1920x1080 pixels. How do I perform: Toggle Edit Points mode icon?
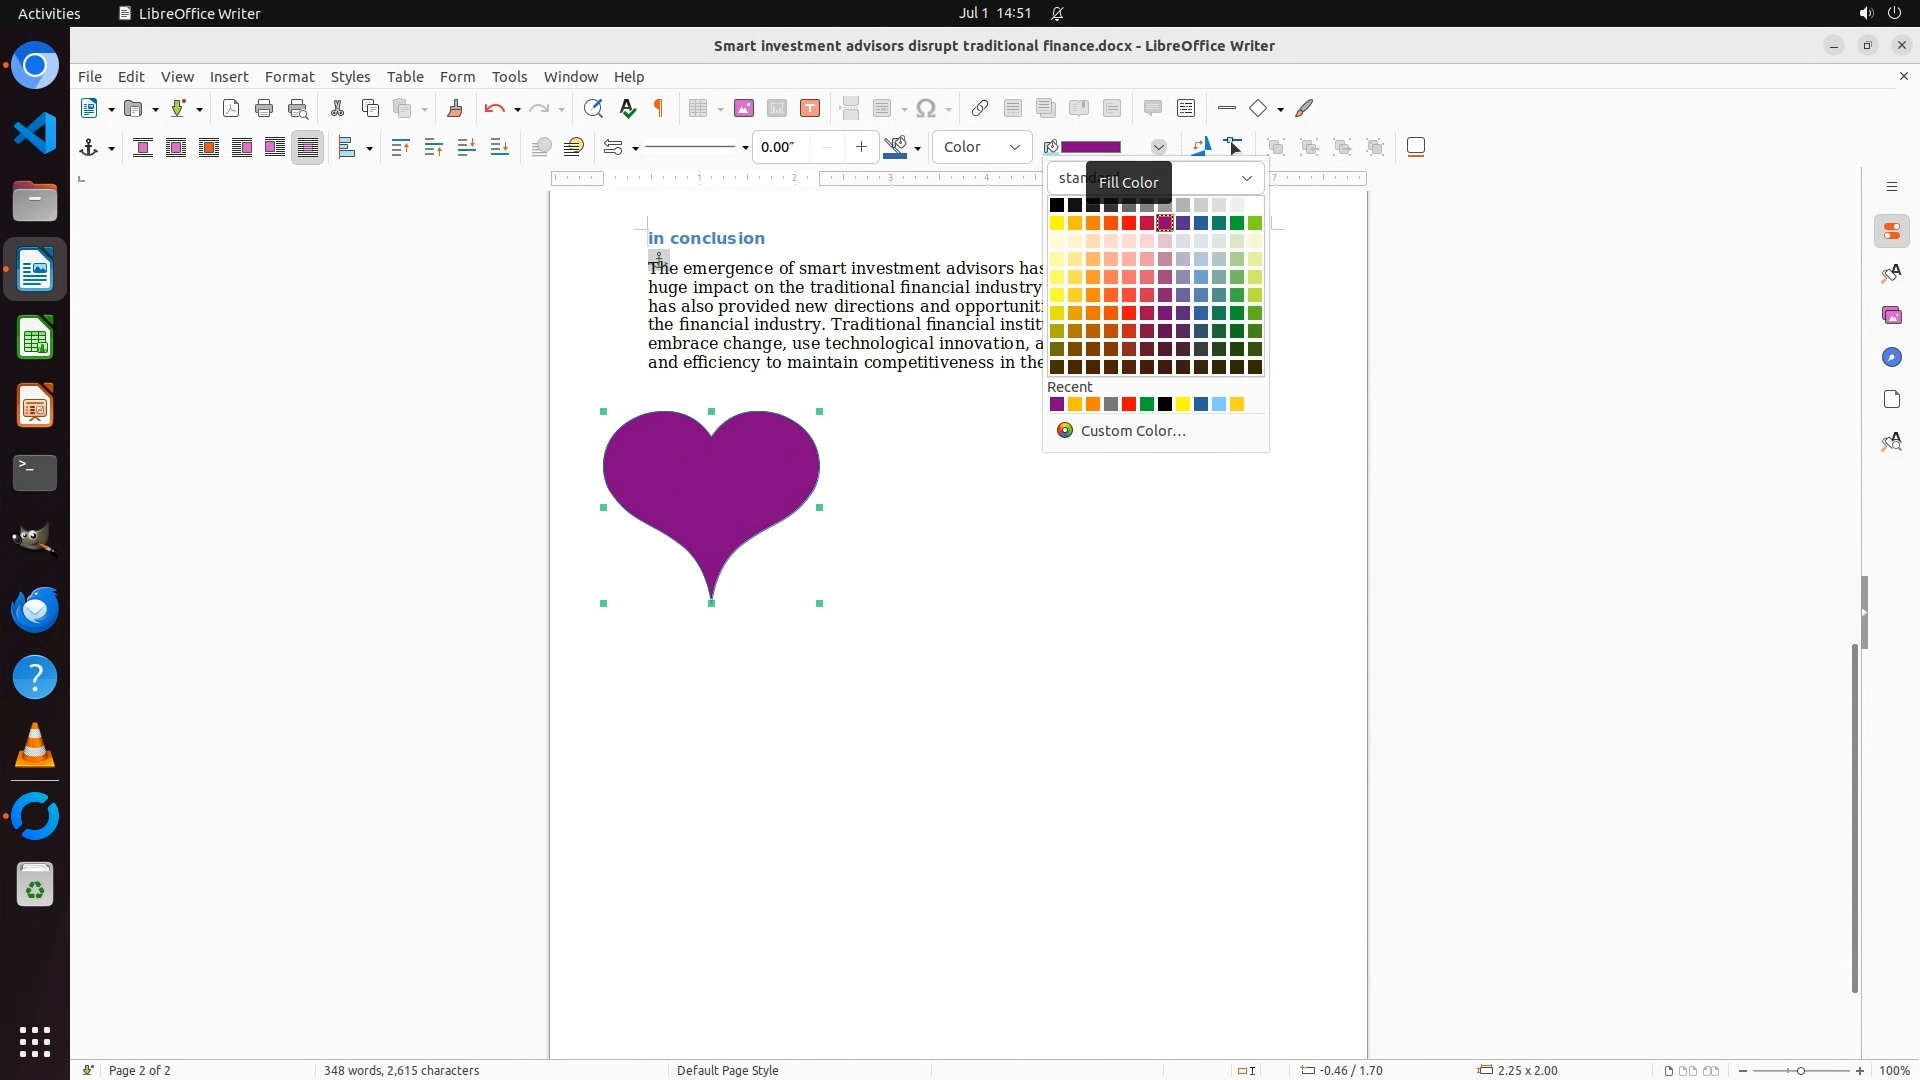(1234, 148)
